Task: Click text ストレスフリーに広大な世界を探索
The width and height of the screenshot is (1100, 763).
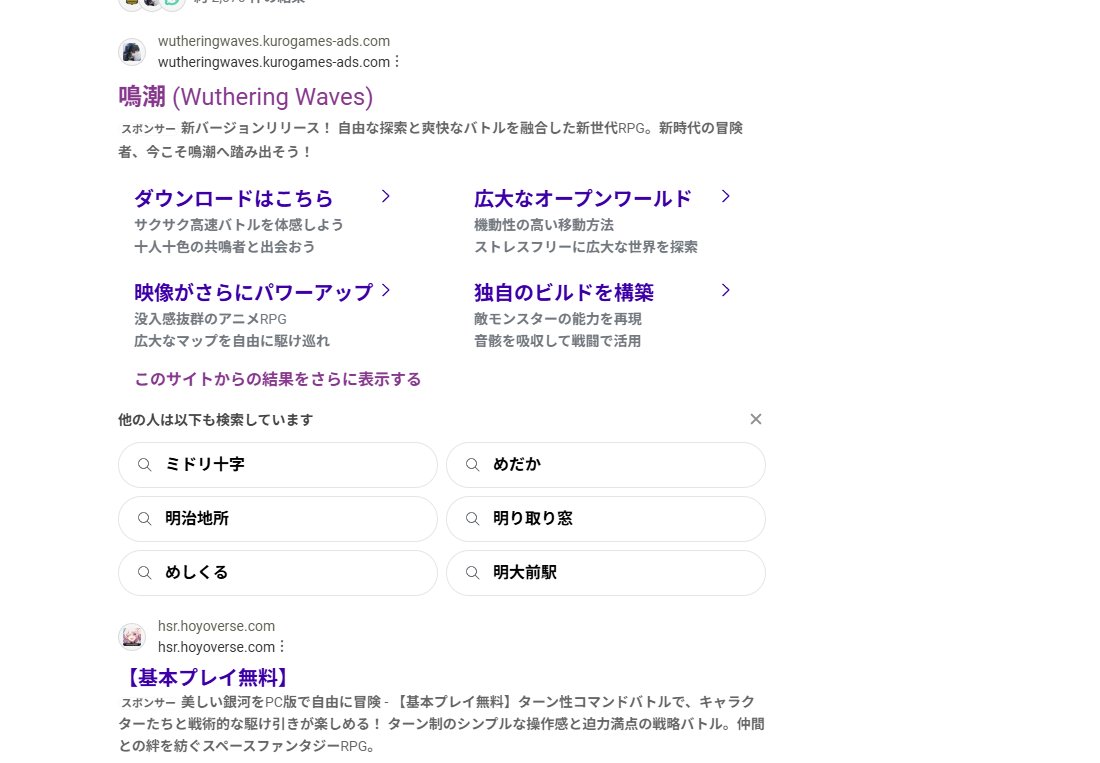Action: pos(586,247)
